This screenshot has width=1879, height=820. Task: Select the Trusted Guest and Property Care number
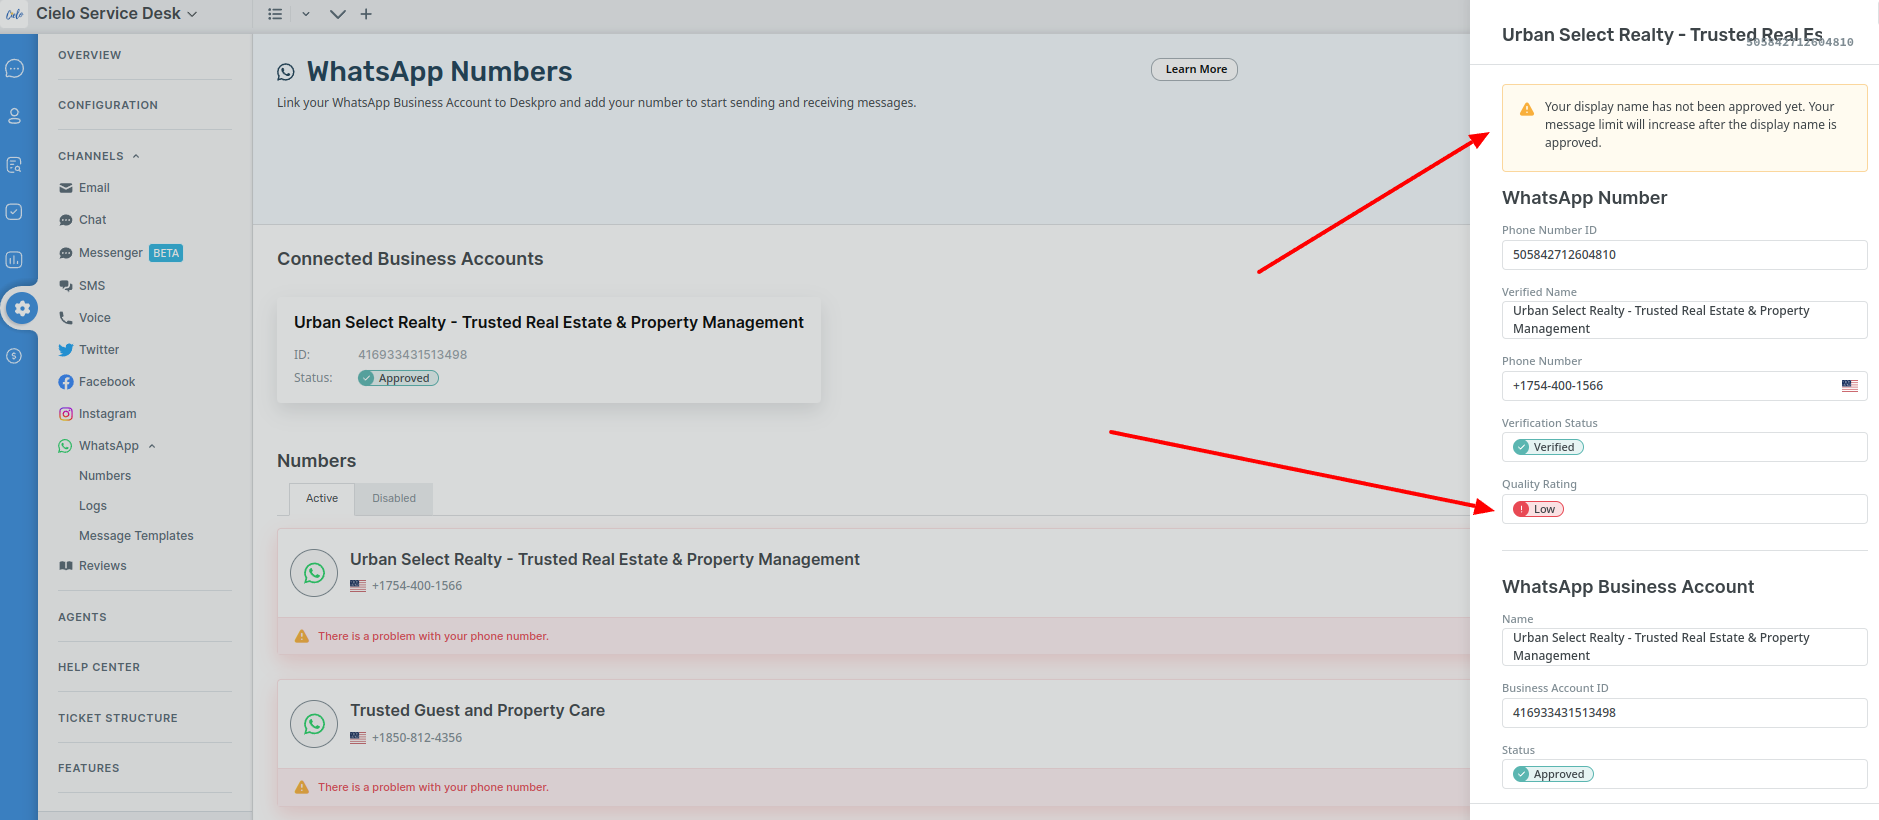(x=477, y=711)
